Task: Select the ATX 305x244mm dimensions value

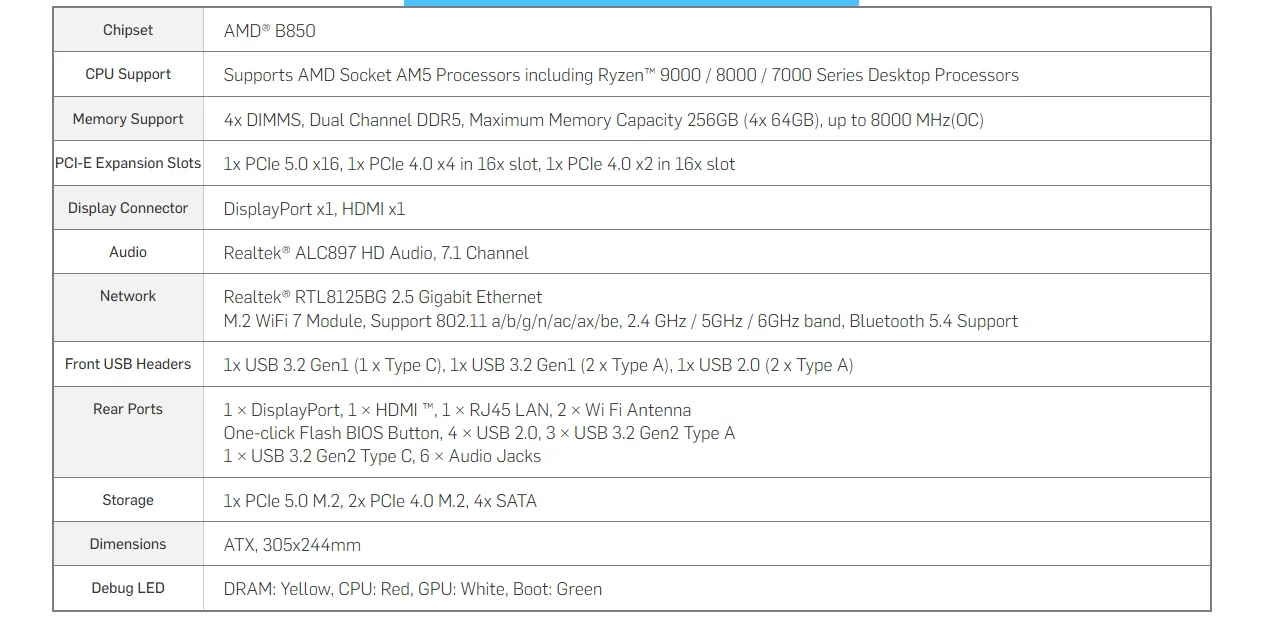Action: click(x=292, y=545)
